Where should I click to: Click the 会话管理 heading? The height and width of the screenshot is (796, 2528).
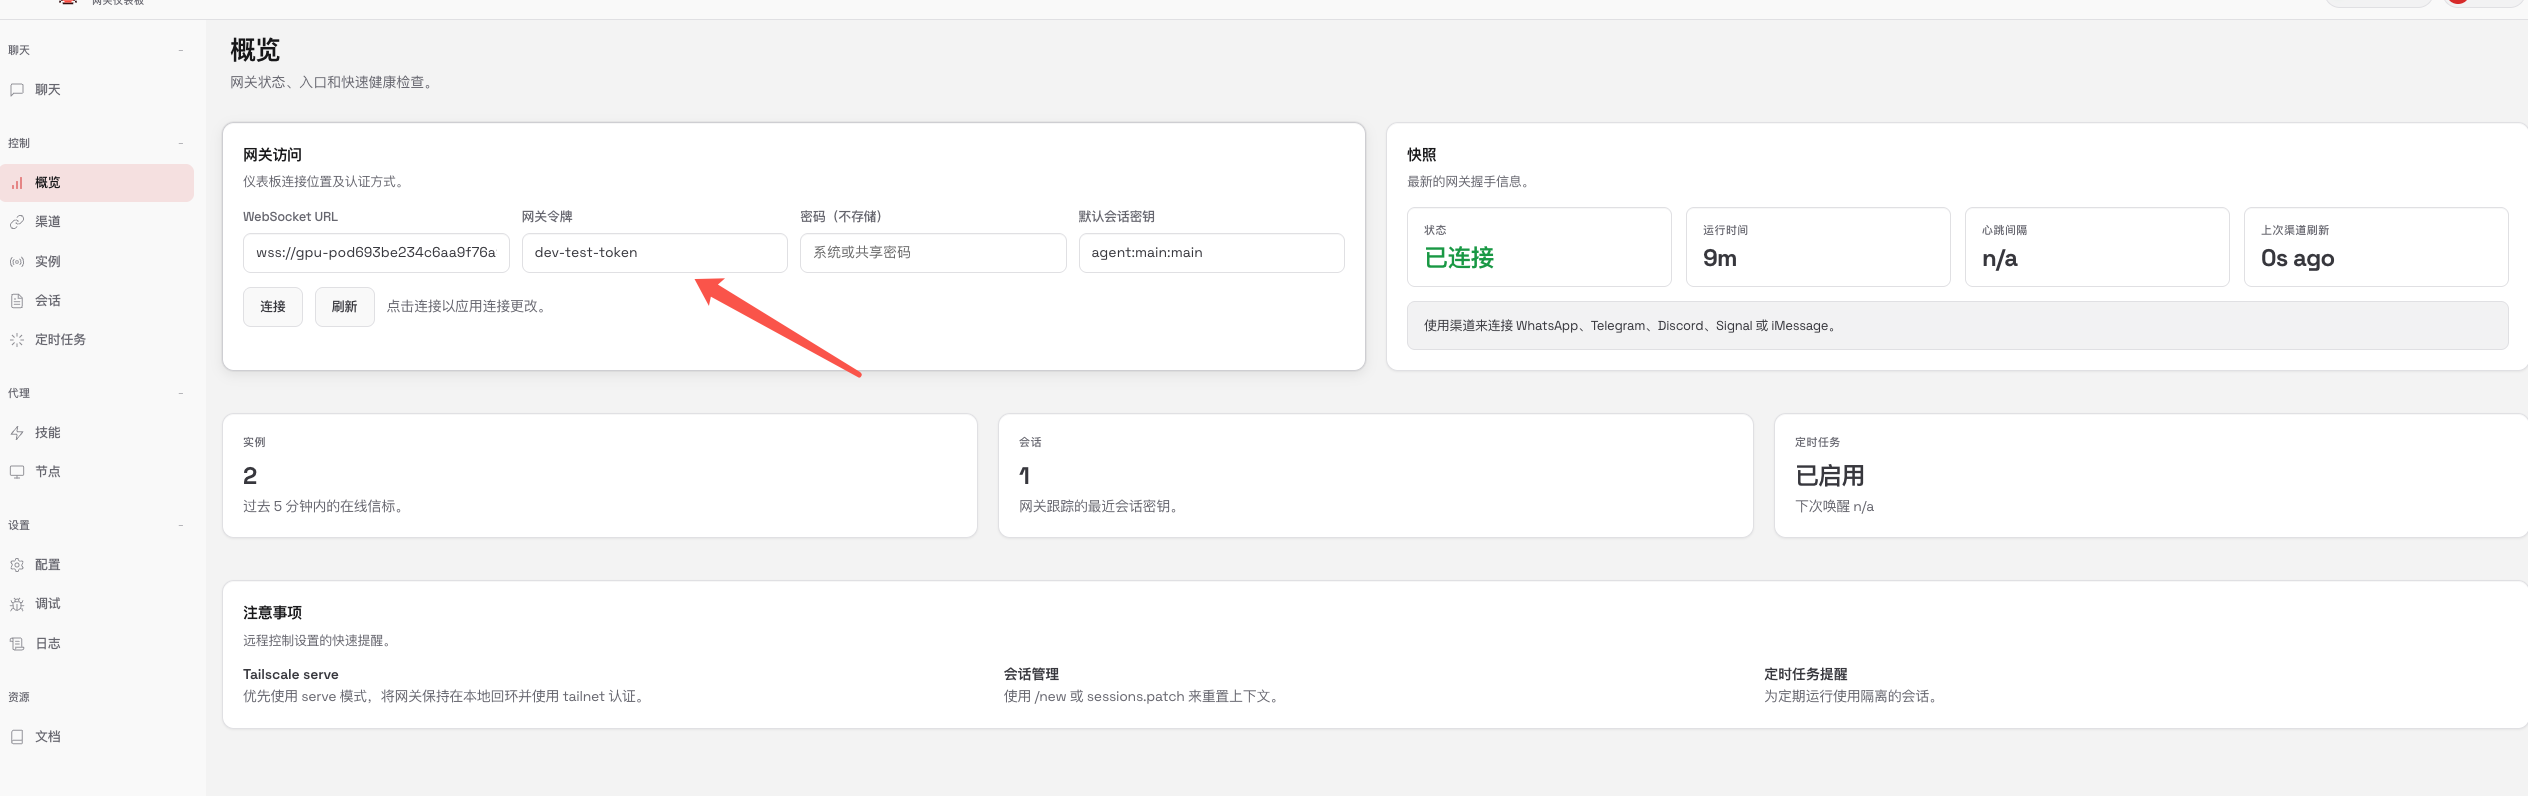[x=1031, y=675]
